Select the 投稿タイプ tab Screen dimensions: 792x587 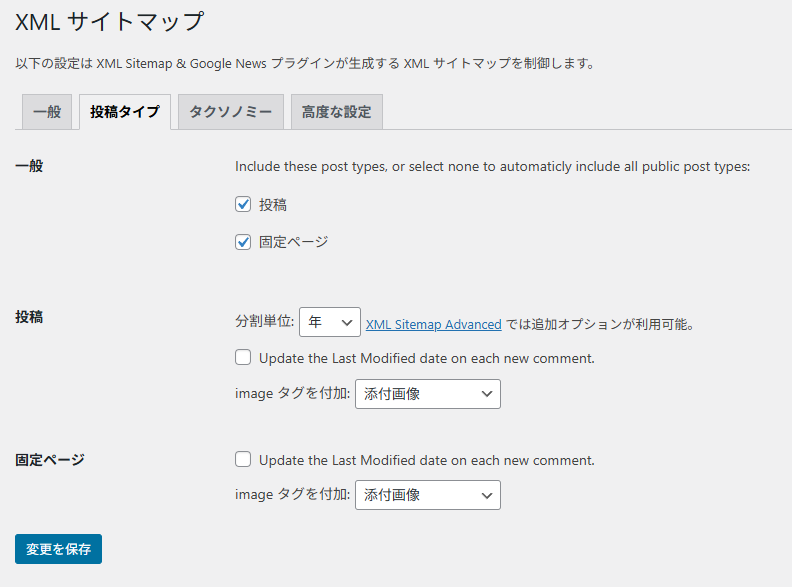click(x=124, y=112)
